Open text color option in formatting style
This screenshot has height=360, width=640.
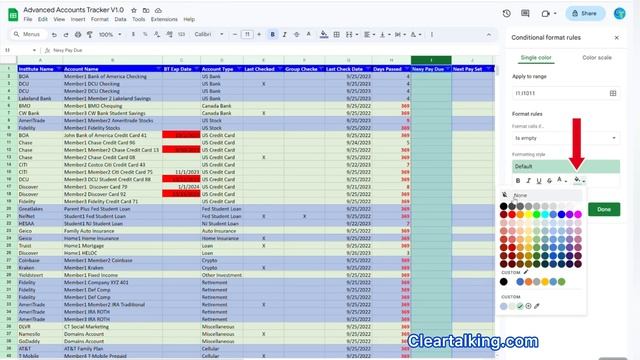click(562, 180)
